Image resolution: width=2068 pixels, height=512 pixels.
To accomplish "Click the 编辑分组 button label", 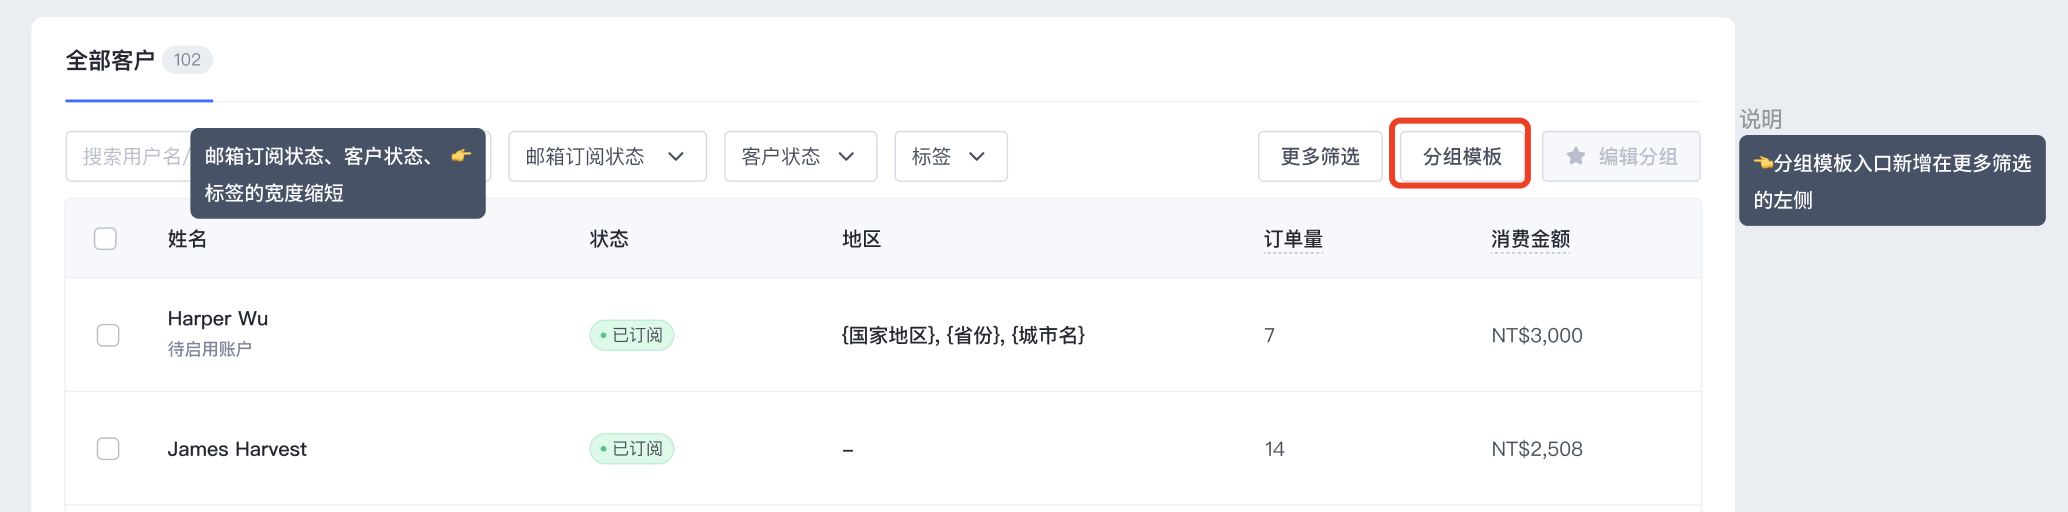I will pos(1638,156).
